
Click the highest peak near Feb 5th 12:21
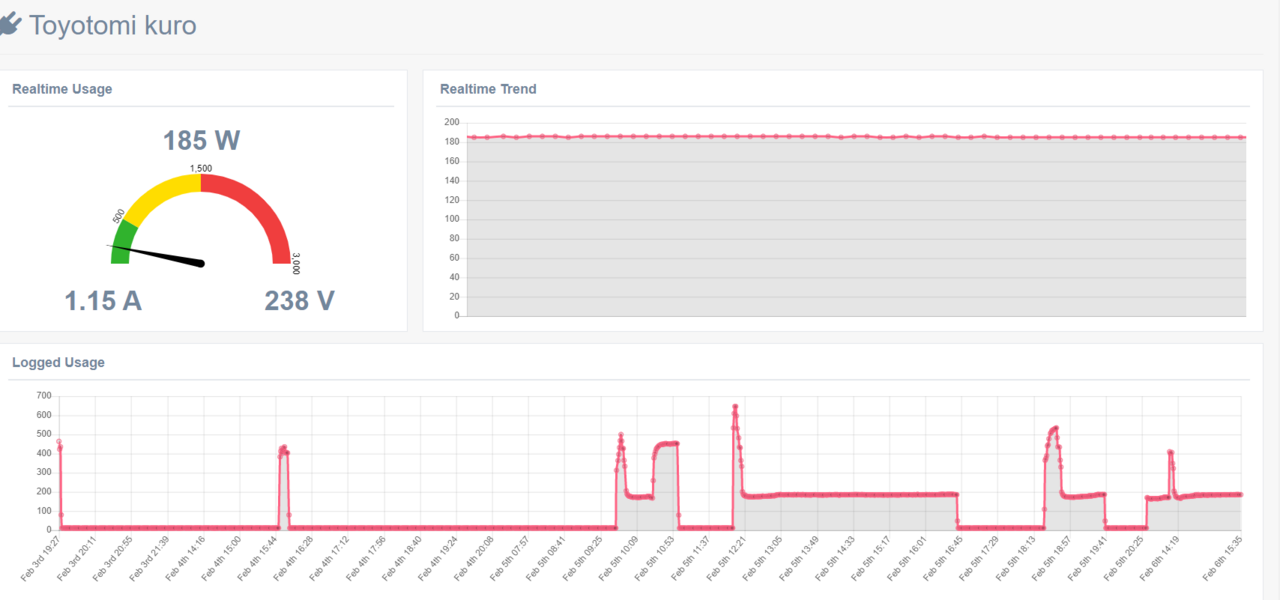(x=735, y=407)
